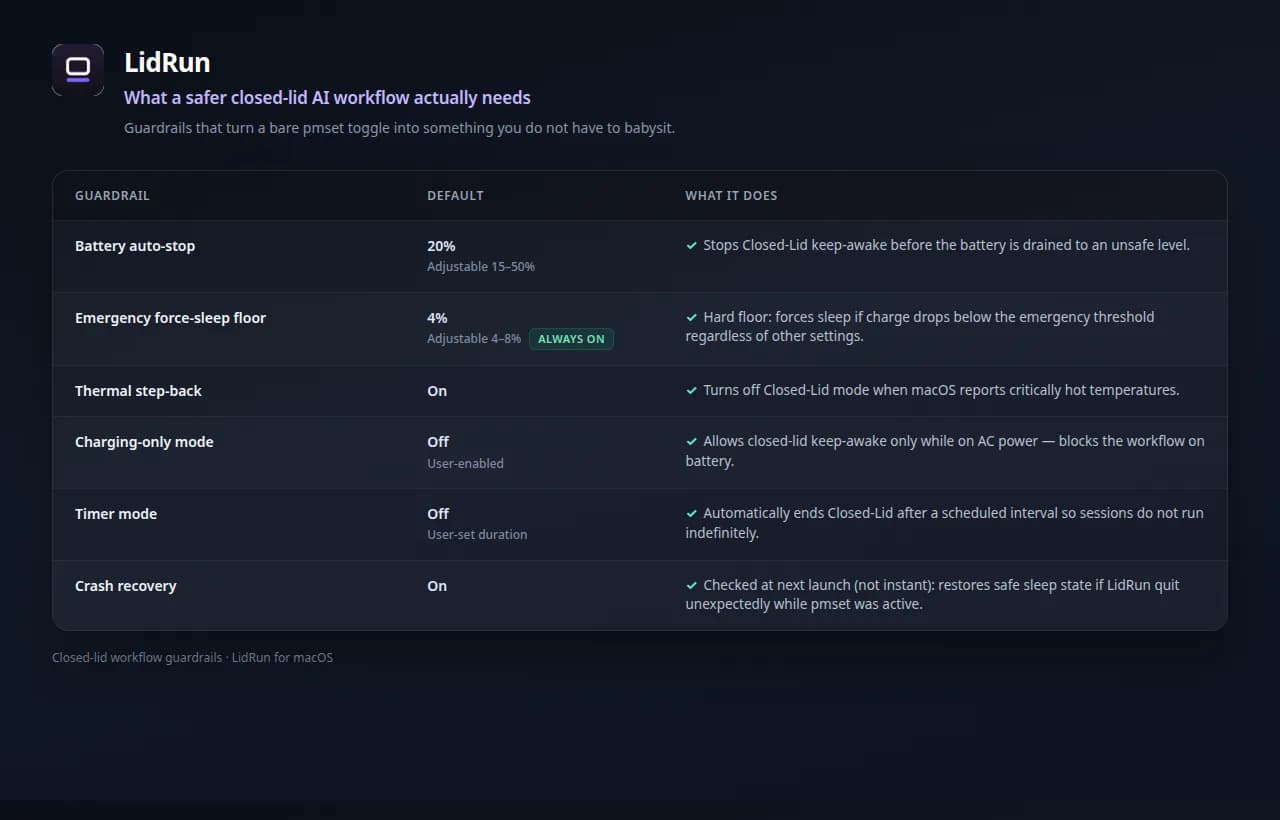The height and width of the screenshot is (820, 1280).
Task: Click the checkmark icon in the Battery auto-stop row
Action: pos(691,246)
